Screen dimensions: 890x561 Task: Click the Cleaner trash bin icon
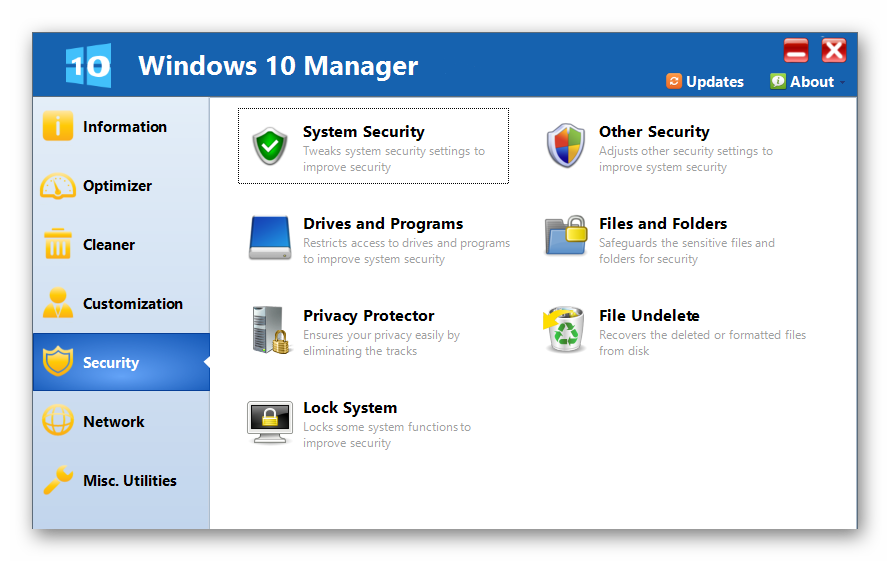[57, 244]
